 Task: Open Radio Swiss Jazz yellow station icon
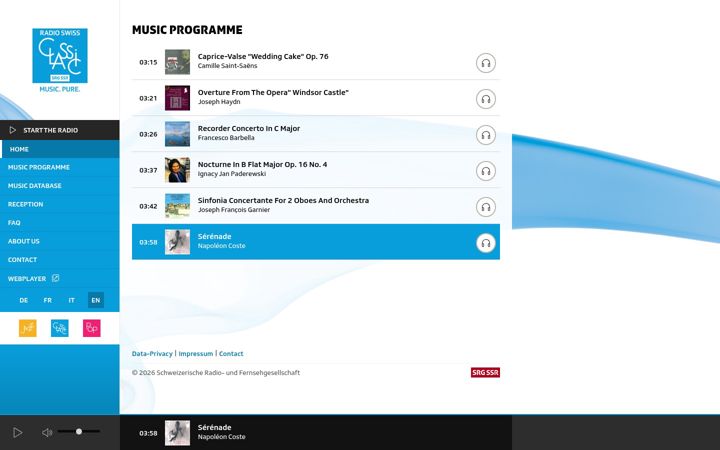pyautogui.click(x=28, y=328)
